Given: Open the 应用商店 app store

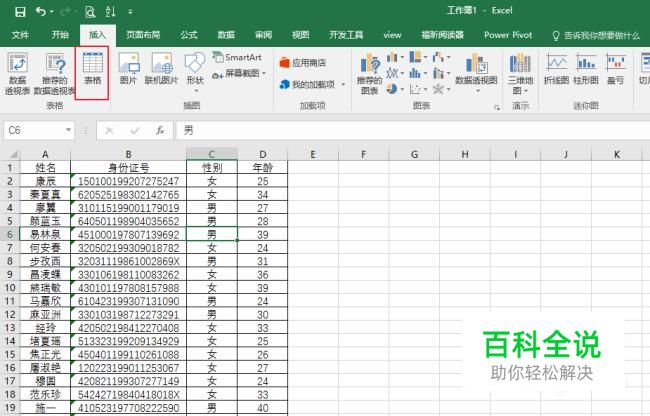Looking at the screenshot, I should click(x=303, y=63).
